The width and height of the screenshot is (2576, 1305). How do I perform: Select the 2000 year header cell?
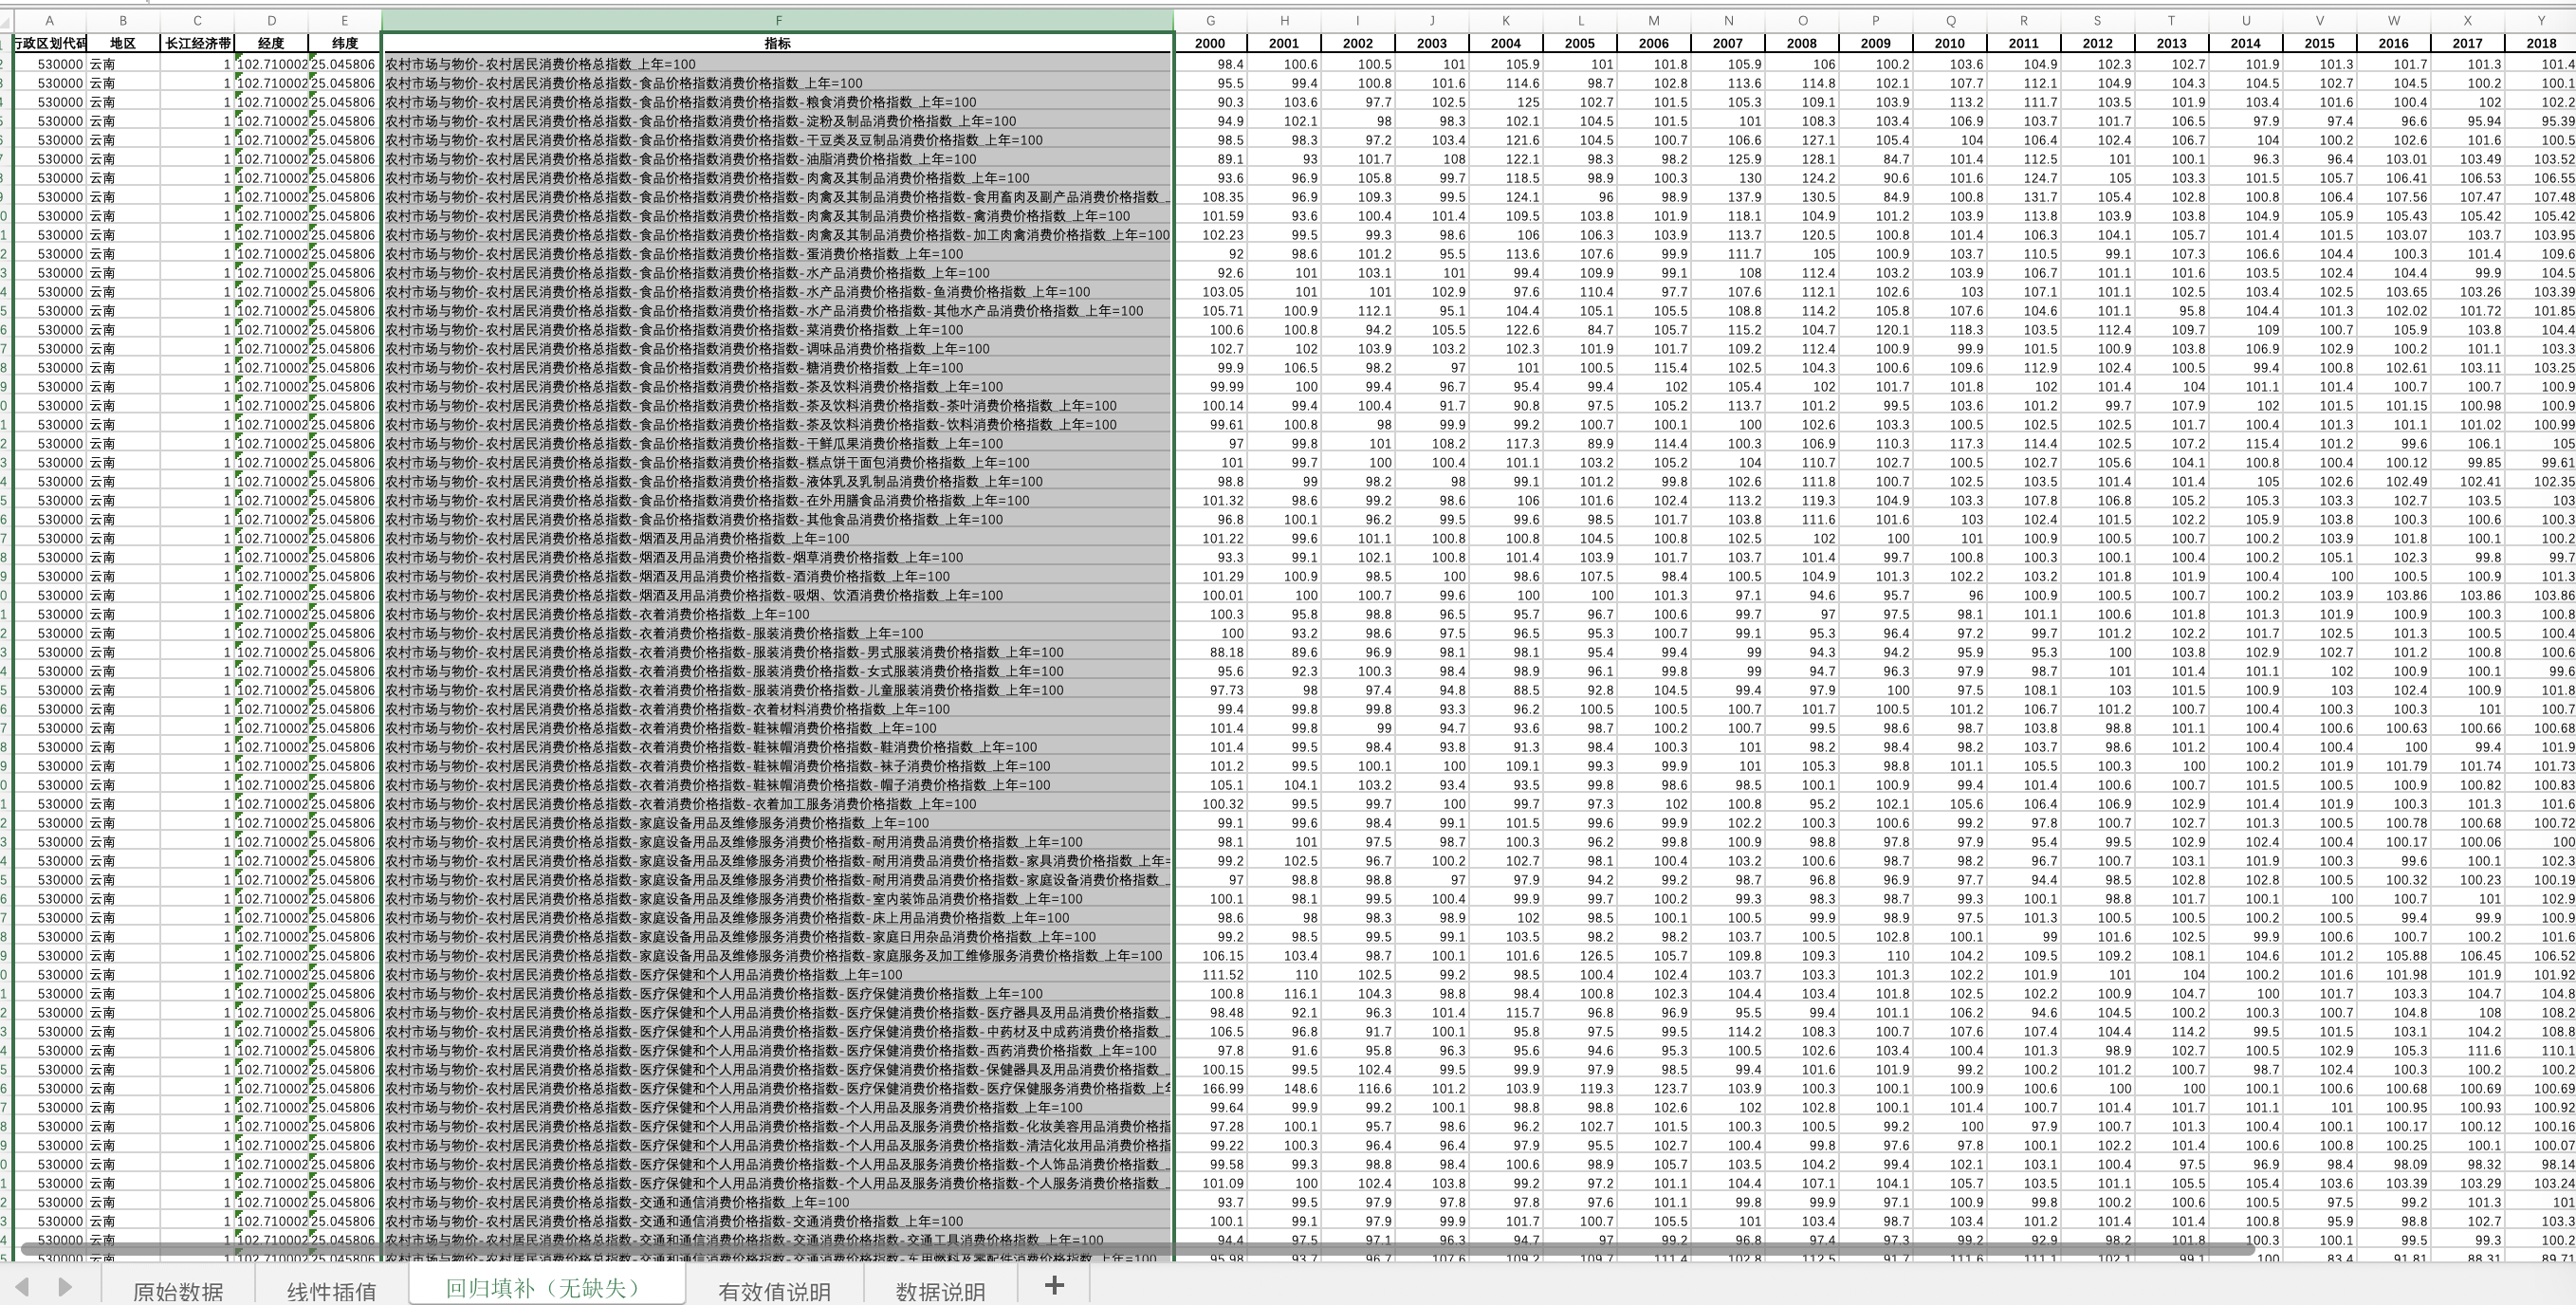click(1210, 43)
